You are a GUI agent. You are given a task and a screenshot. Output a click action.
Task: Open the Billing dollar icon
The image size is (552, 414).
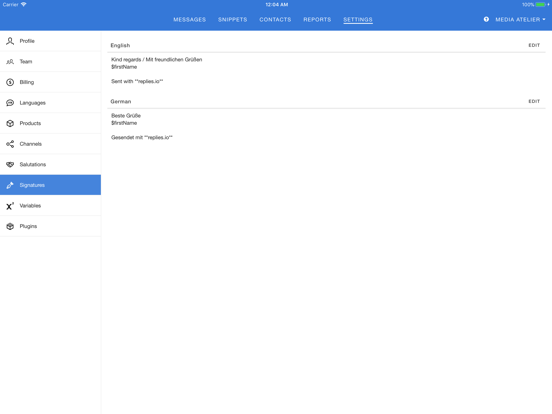pyautogui.click(x=10, y=82)
